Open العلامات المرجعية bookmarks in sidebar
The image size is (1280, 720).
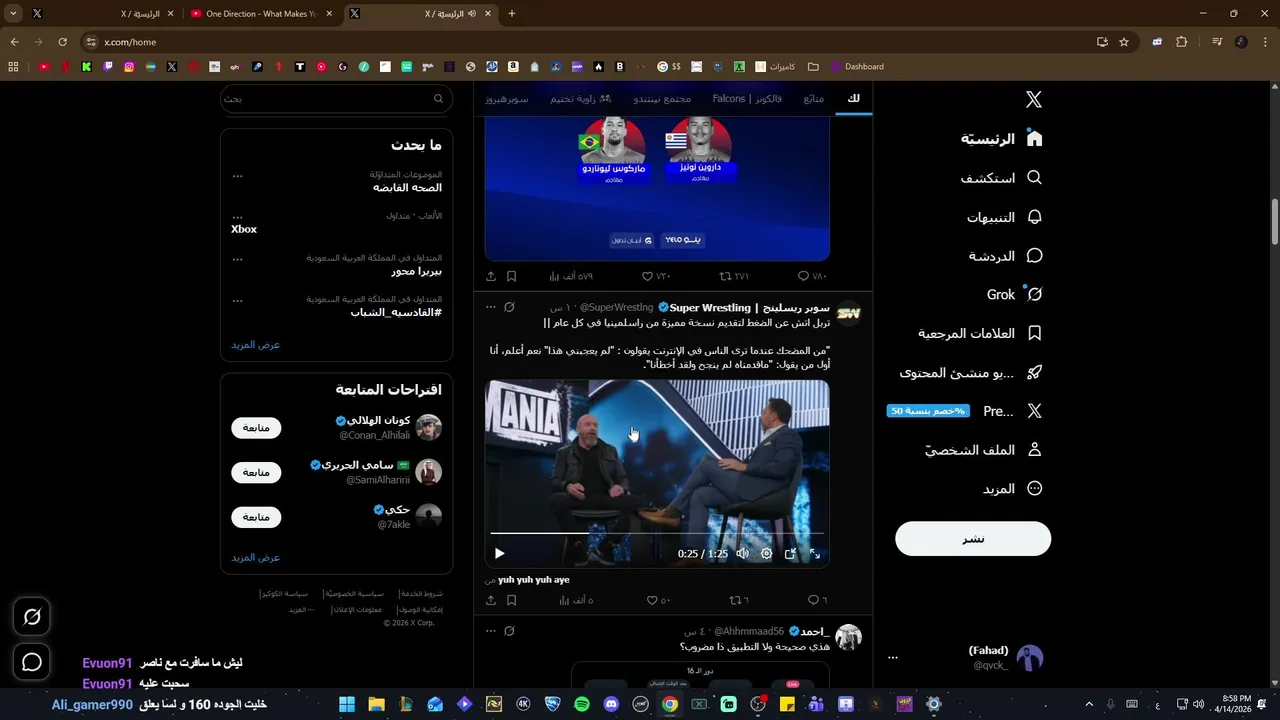(x=980, y=333)
